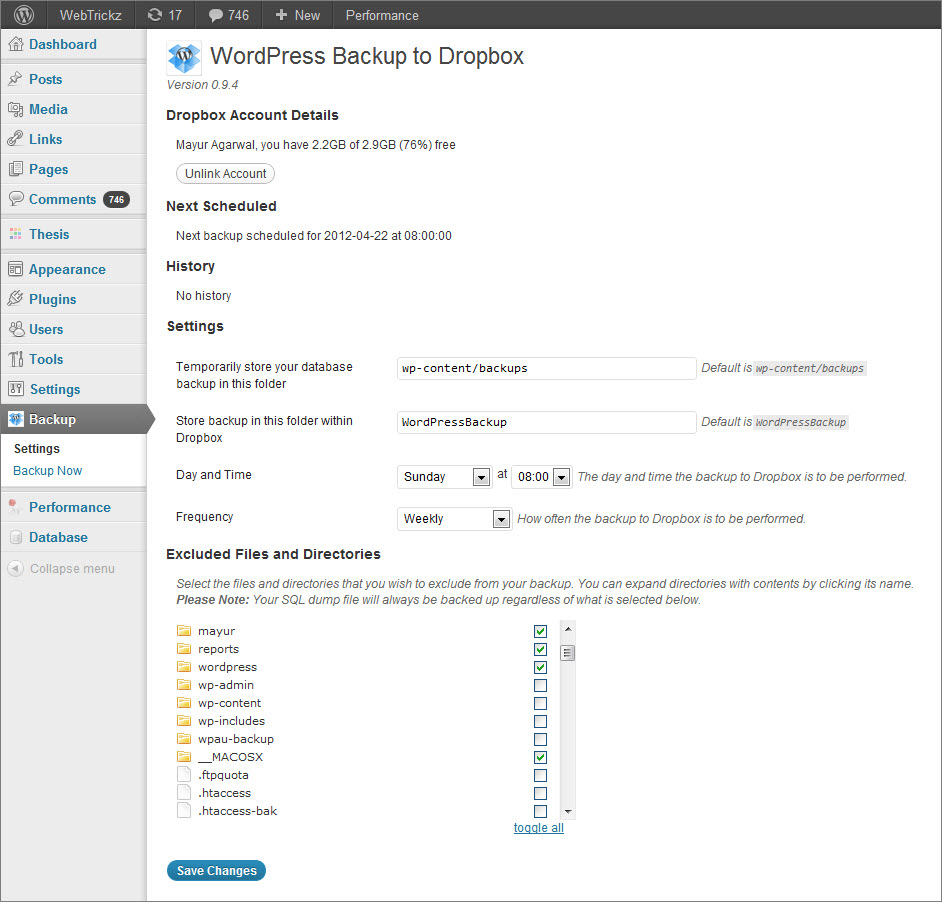Click the 746 comments count badge

(x=117, y=200)
